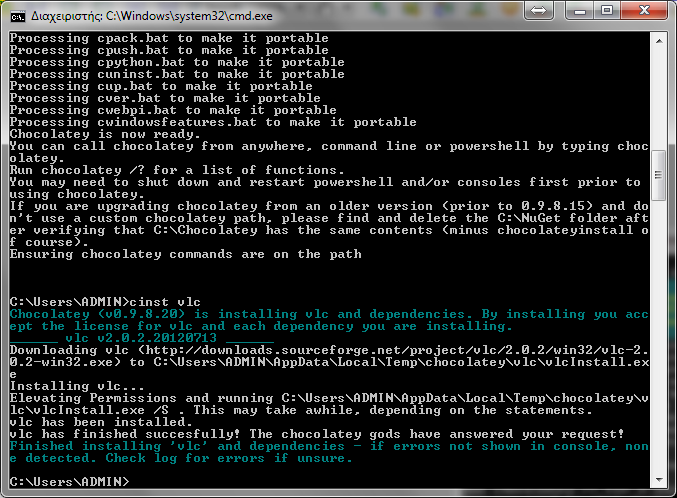Click 'Processing cpython.bat' line
The height and width of the screenshot is (498, 677).
pos(177,62)
